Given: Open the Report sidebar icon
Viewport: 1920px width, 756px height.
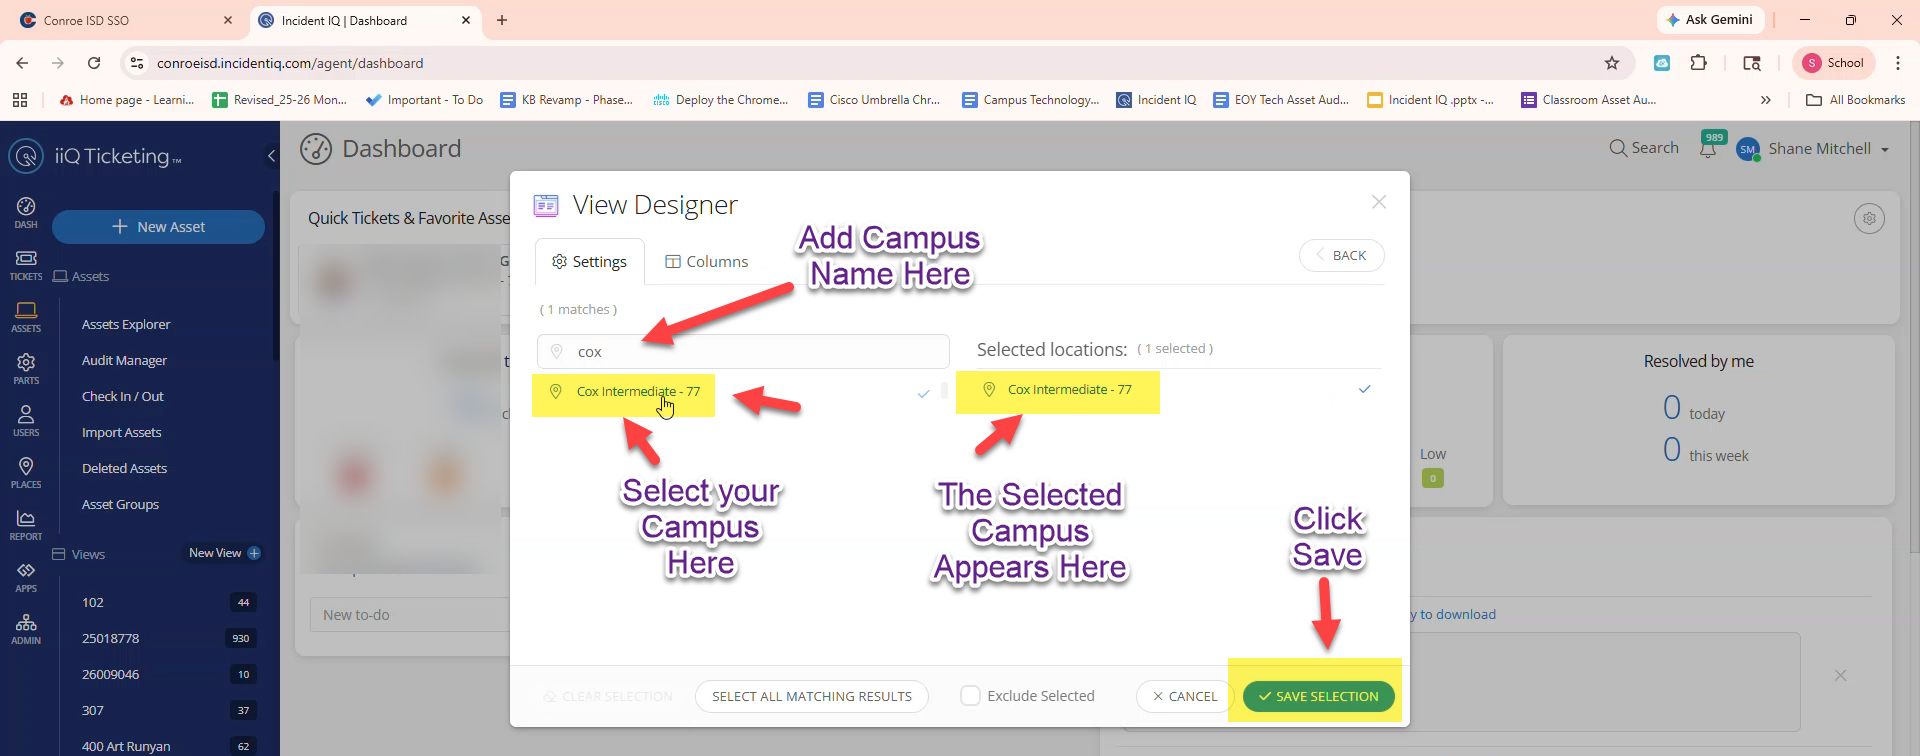Looking at the screenshot, I should pos(26,525).
